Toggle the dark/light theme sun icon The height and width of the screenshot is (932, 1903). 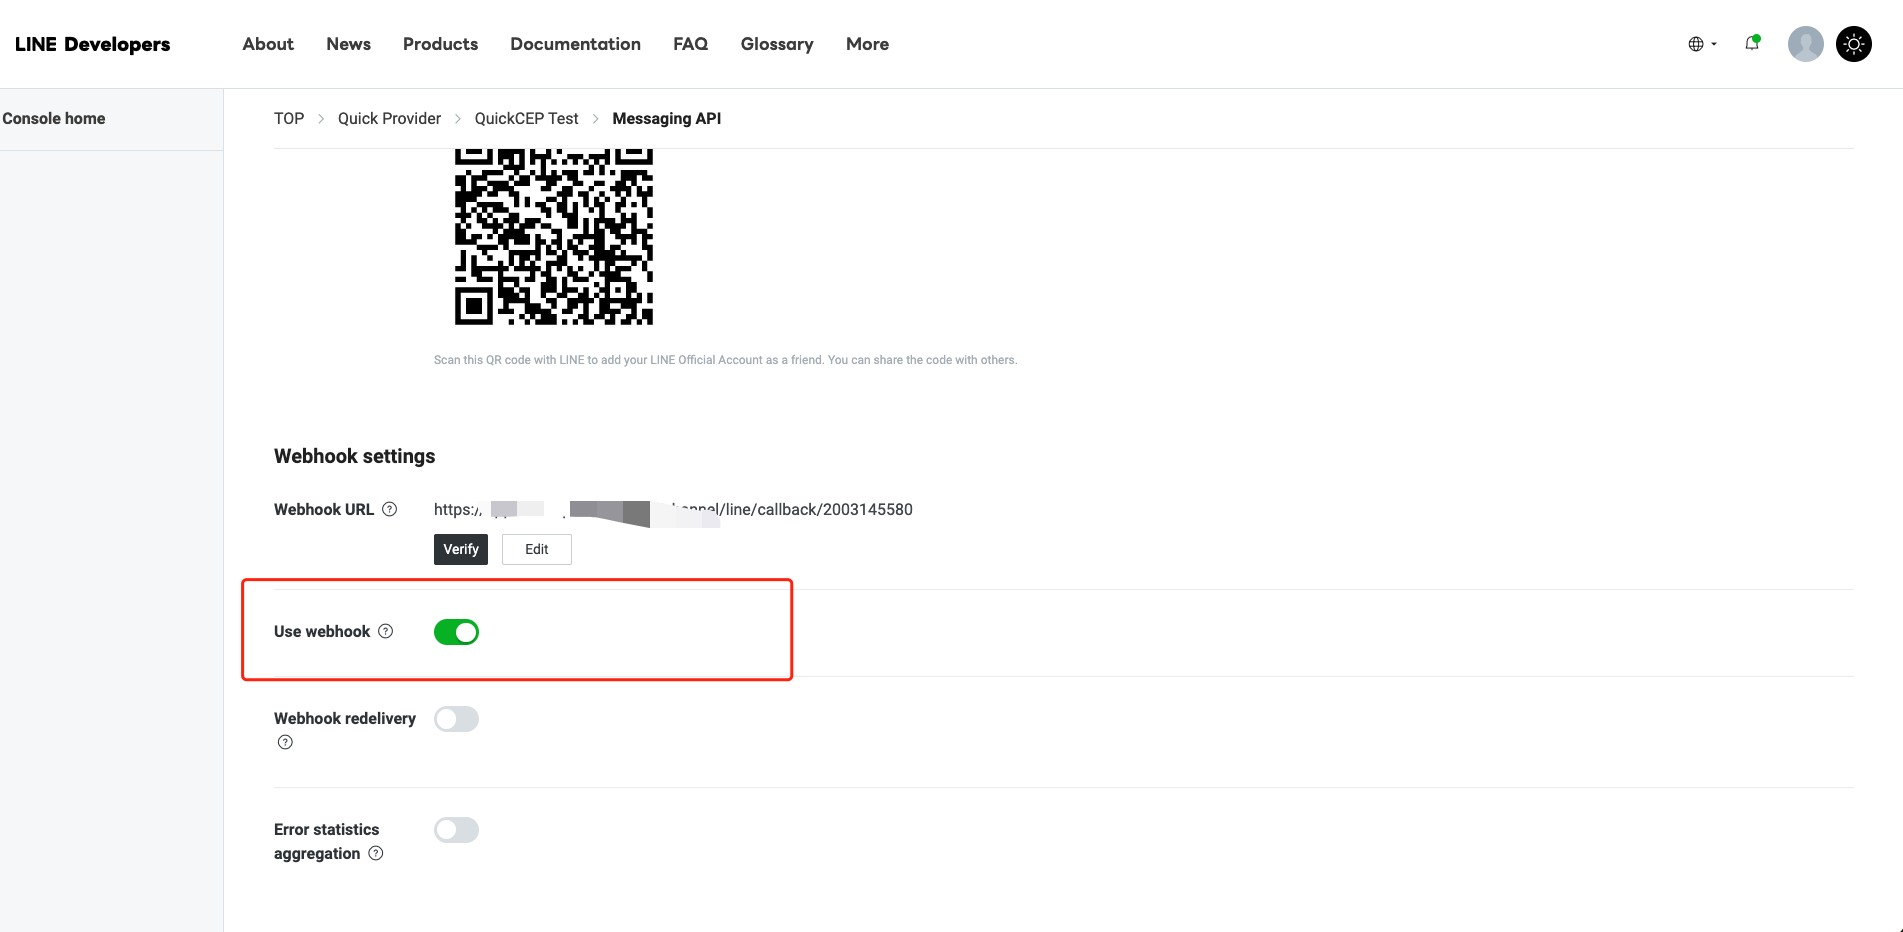[x=1854, y=44]
